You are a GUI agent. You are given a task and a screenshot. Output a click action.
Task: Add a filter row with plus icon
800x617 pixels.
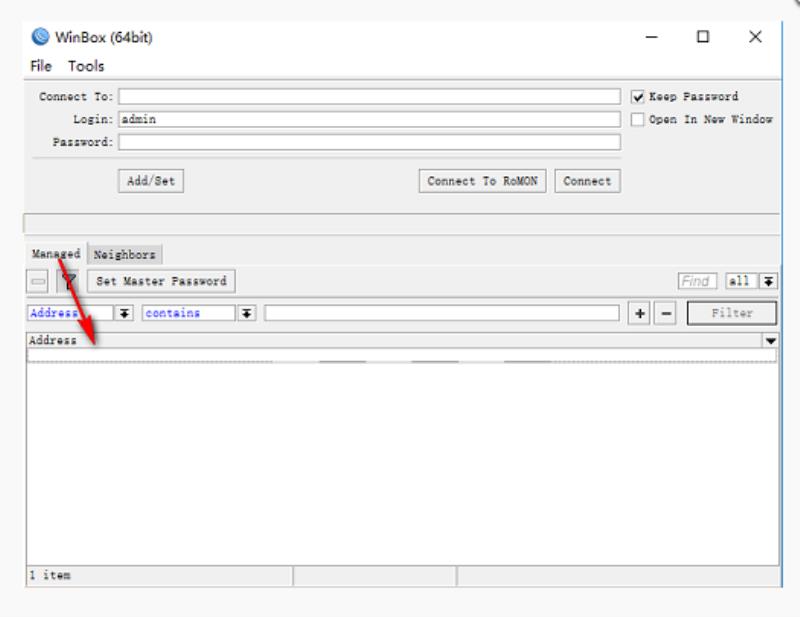point(639,313)
